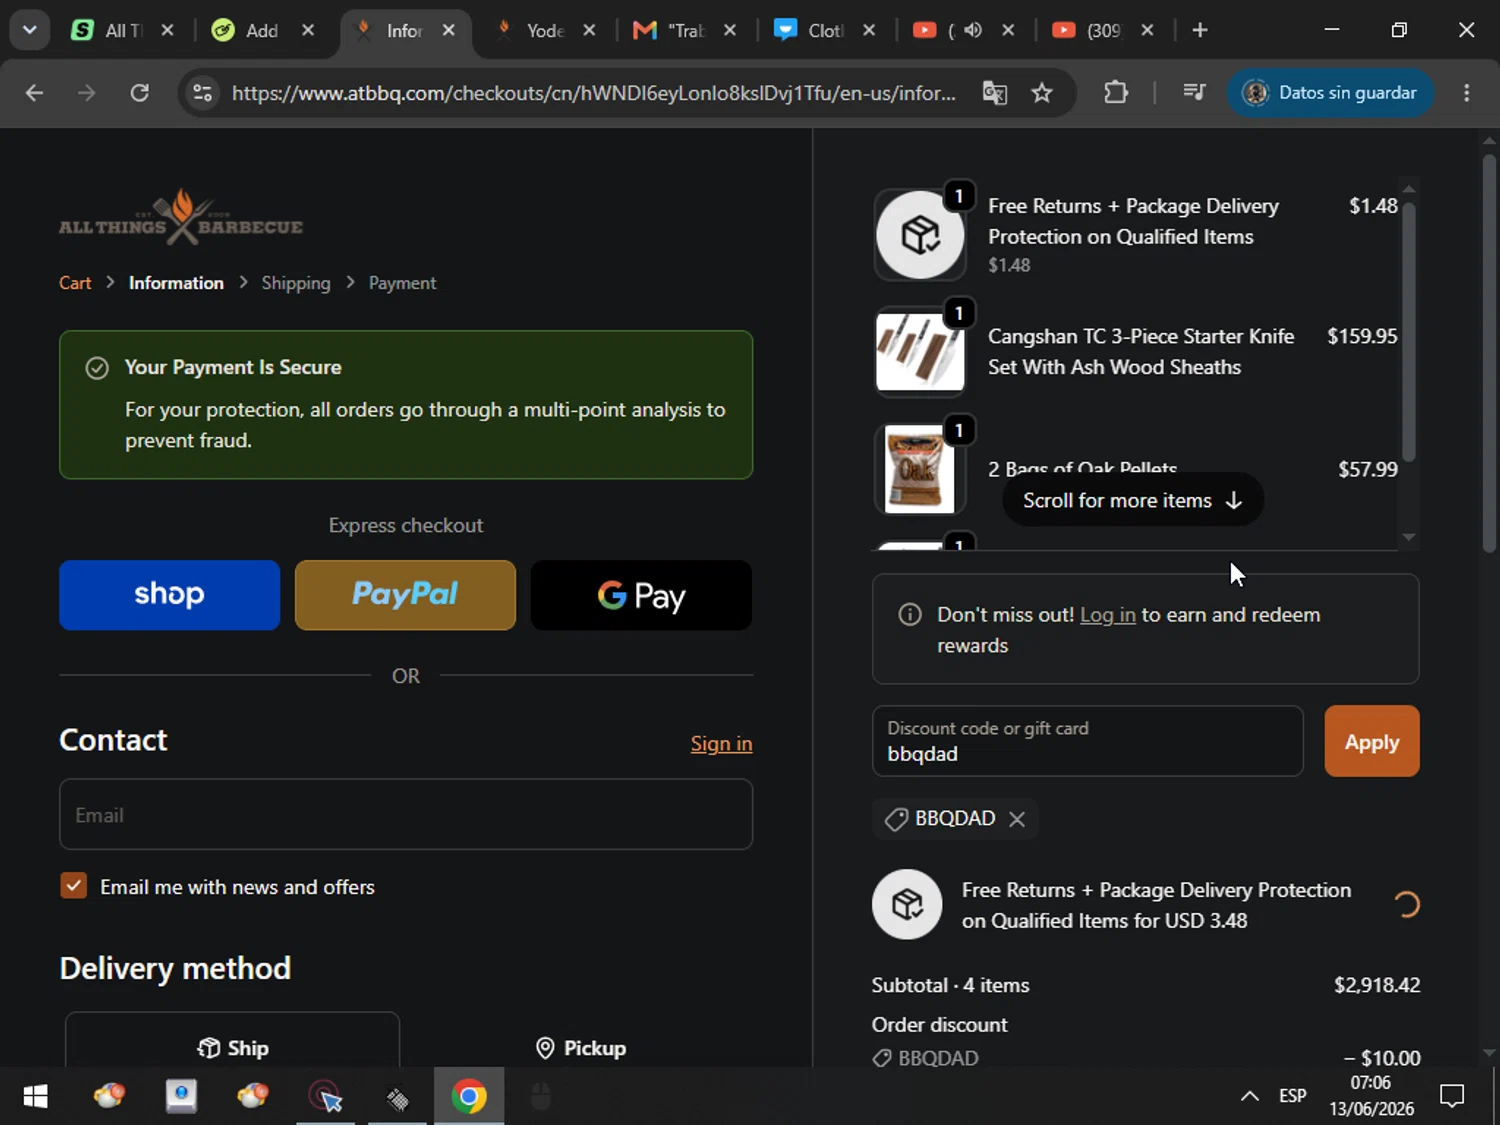Click the Your Payment Is Secure checkmark icon
Screen dimensions: 1500x1125
pos(97,368)
